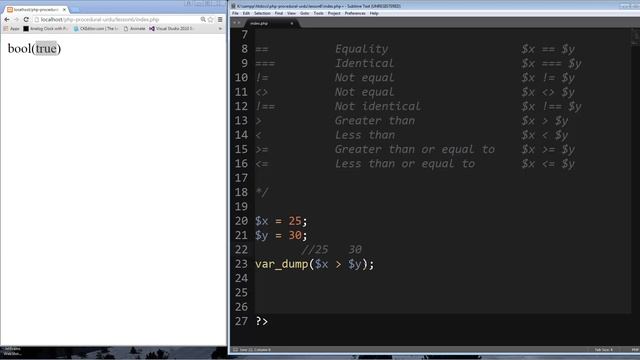
Task: Click the '$x <> $y' example
Action: pos(548,92)
